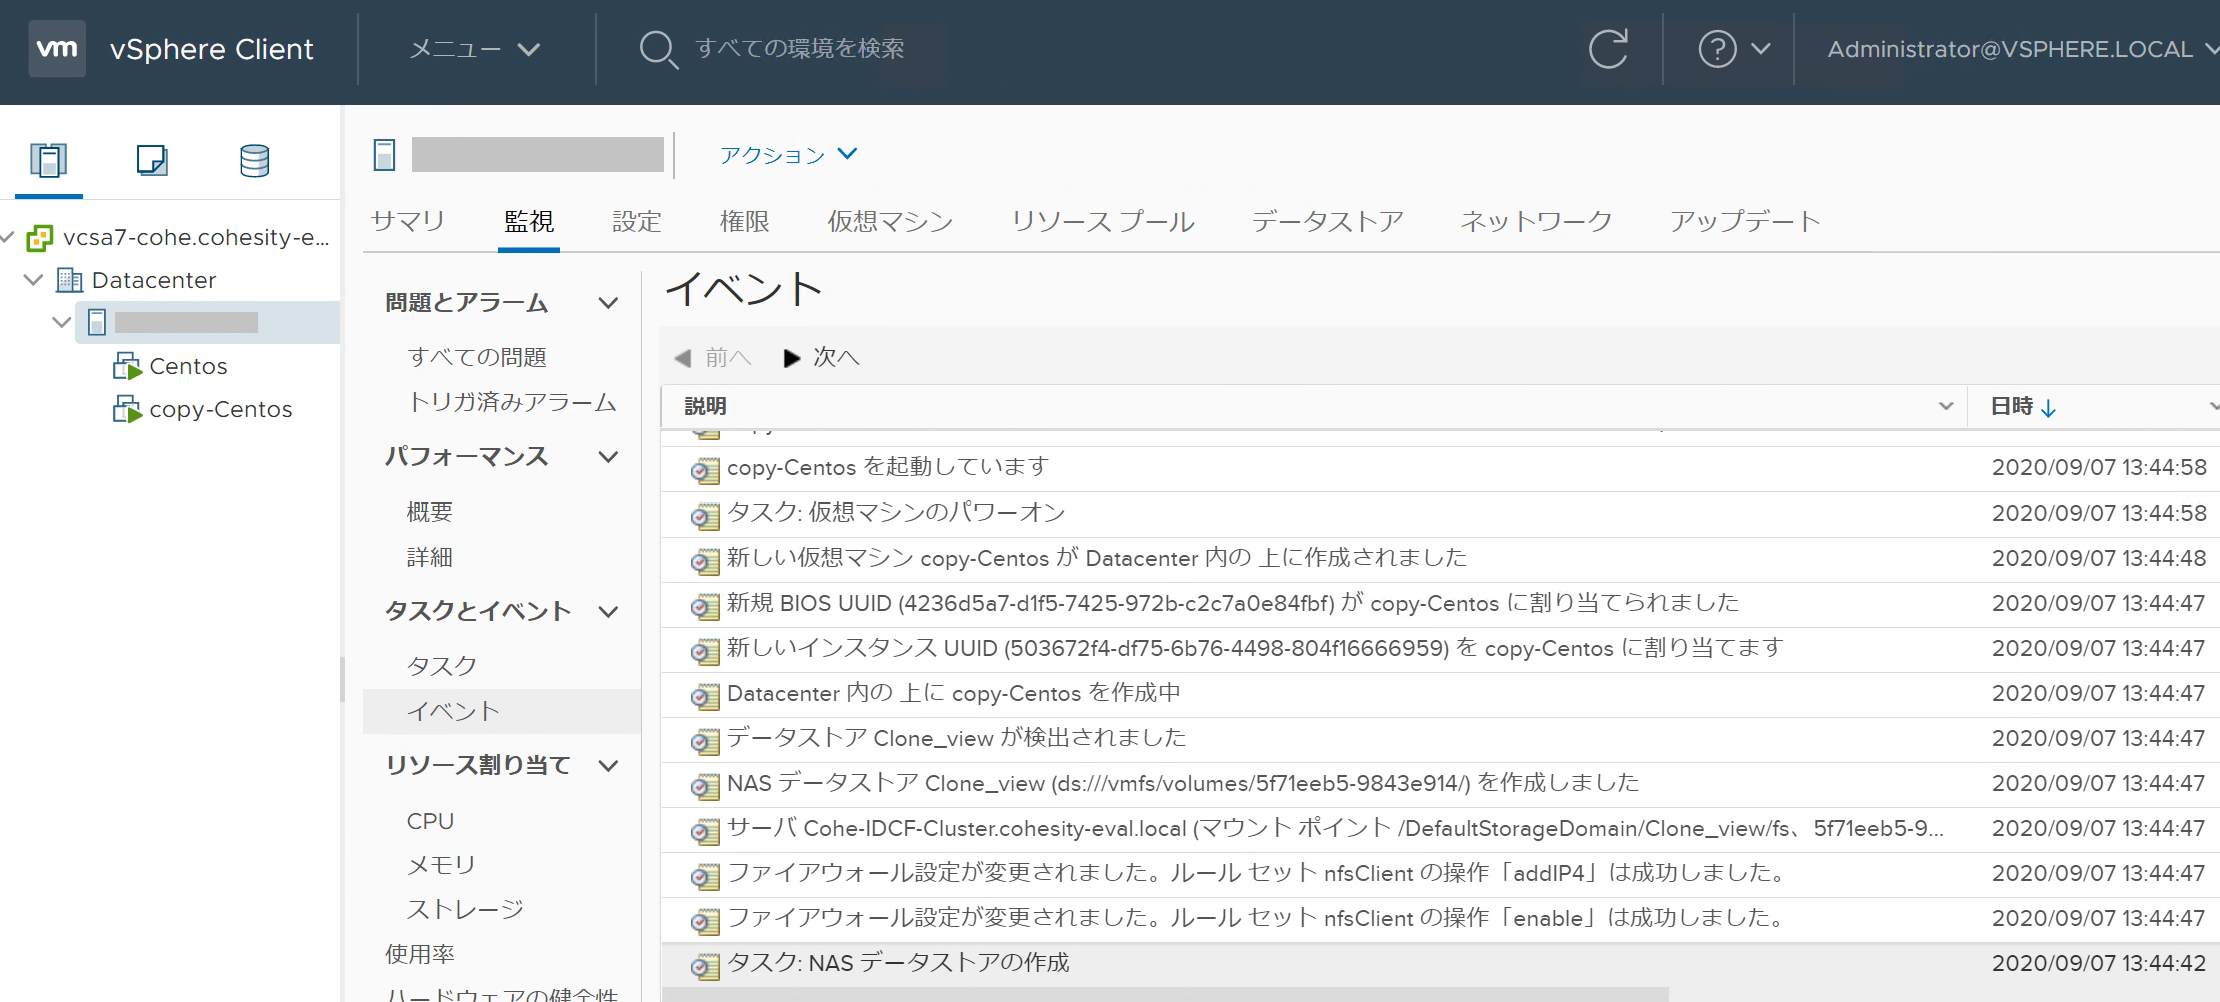Select event row ルール セット nfsClient「addIP4」
This screenshot has width=2220, height=1002.
[1440, 874]
